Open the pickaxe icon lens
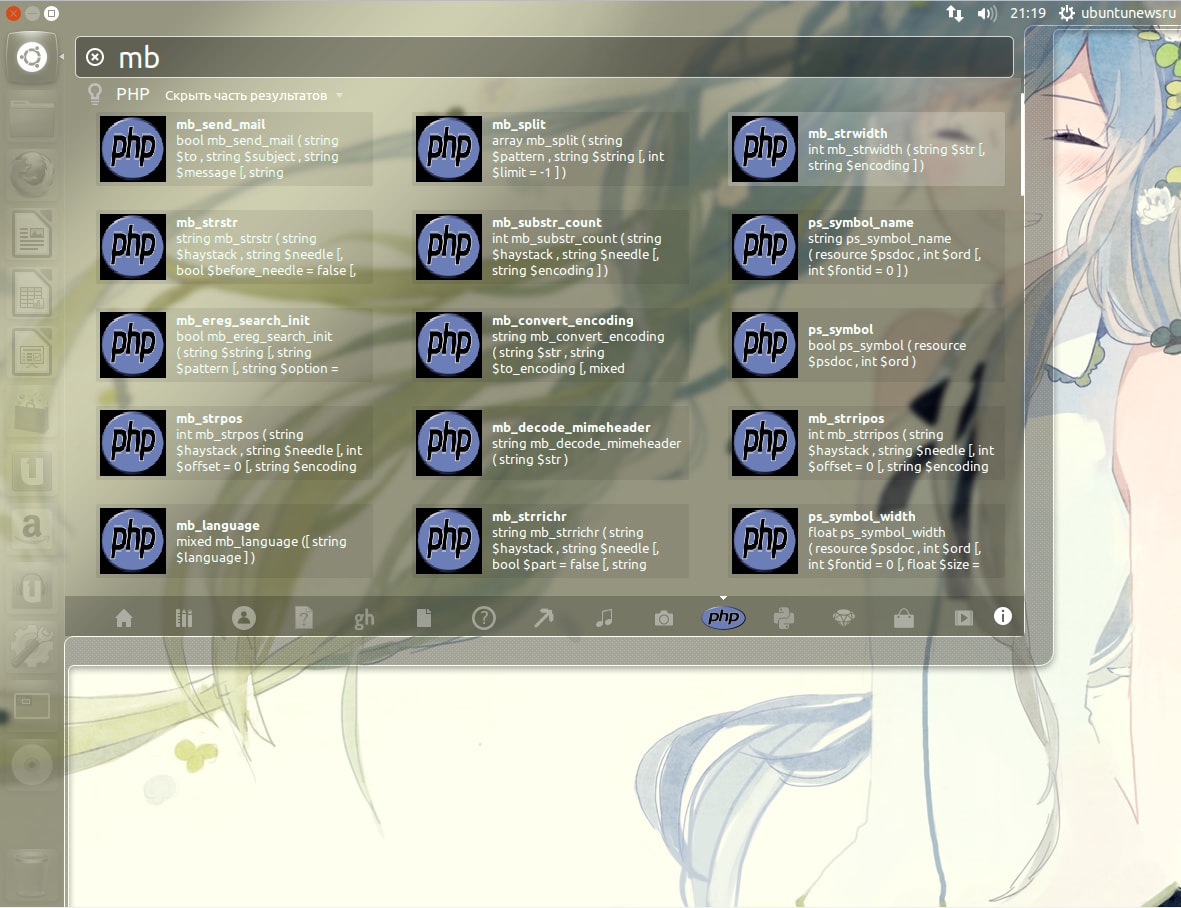 [543, 618]
